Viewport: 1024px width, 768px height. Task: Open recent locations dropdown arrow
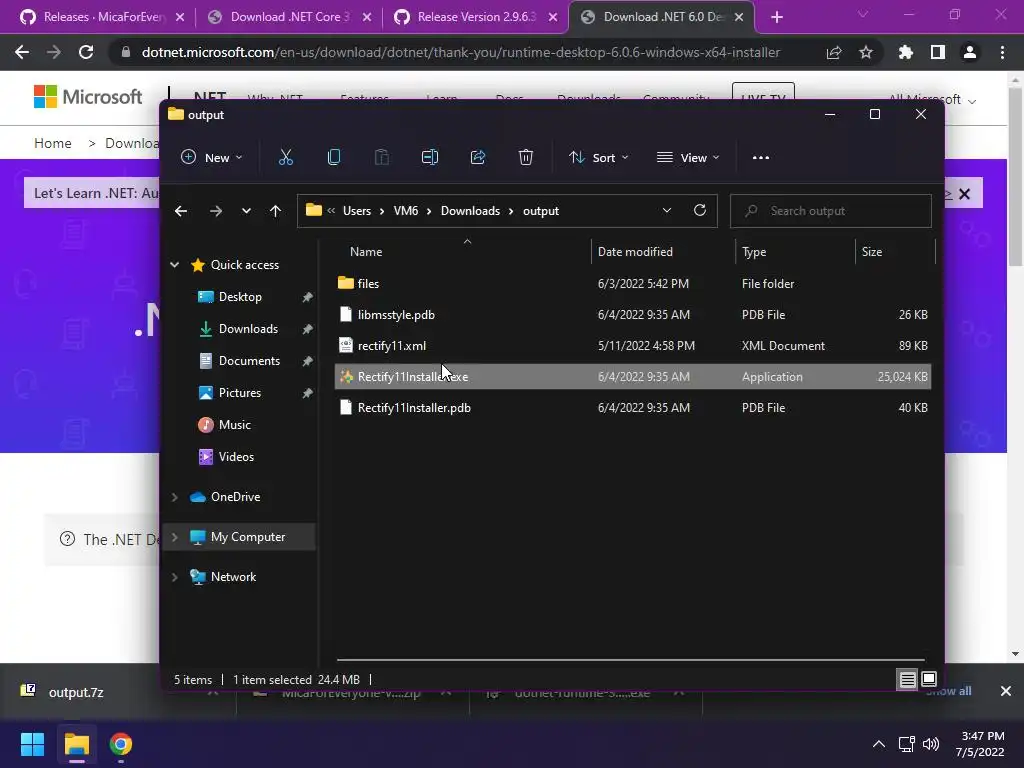[x=246, y=211]
